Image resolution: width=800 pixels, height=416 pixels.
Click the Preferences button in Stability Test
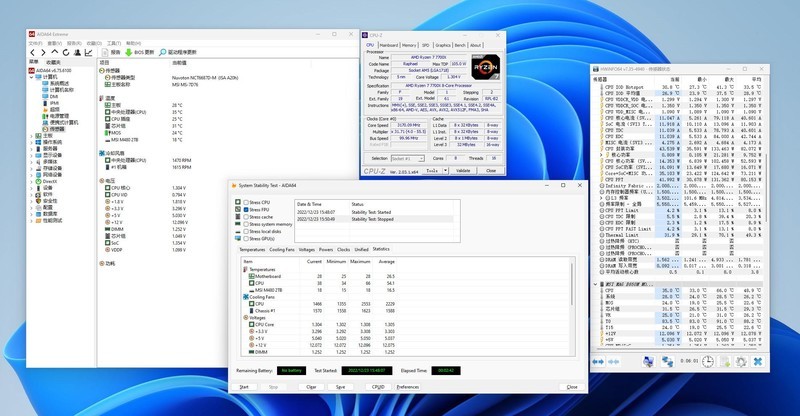pos(408,387)
